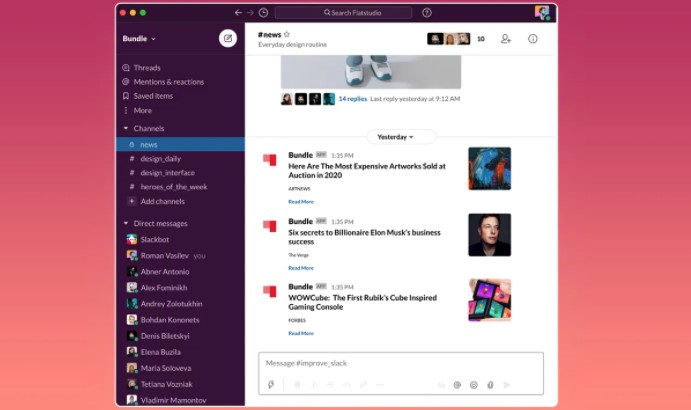Open the shortcuts lightning bolt menu

[271, 384]
